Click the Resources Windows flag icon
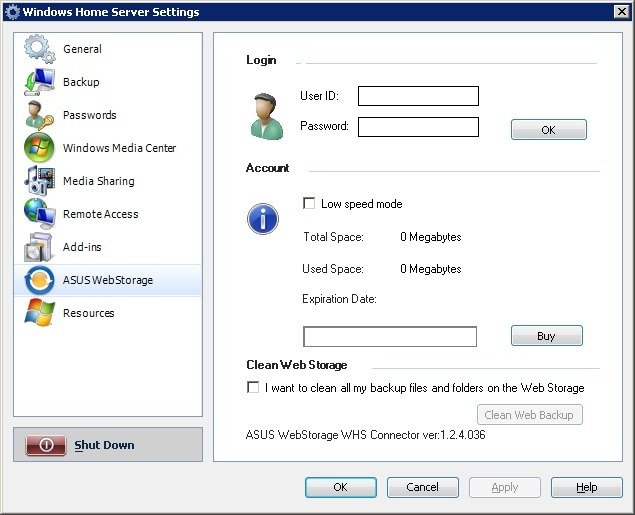The image size is (635, 515). (39, 313)
